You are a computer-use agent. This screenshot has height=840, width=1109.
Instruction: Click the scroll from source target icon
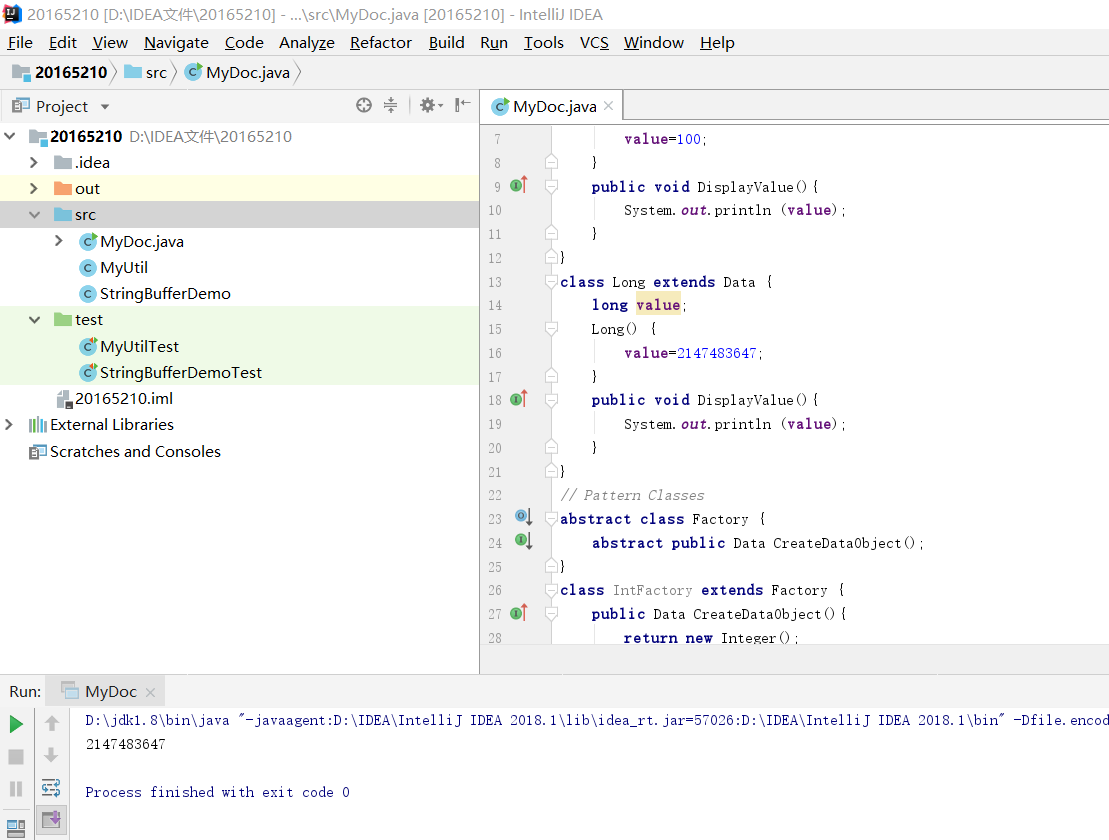(364, 105)
